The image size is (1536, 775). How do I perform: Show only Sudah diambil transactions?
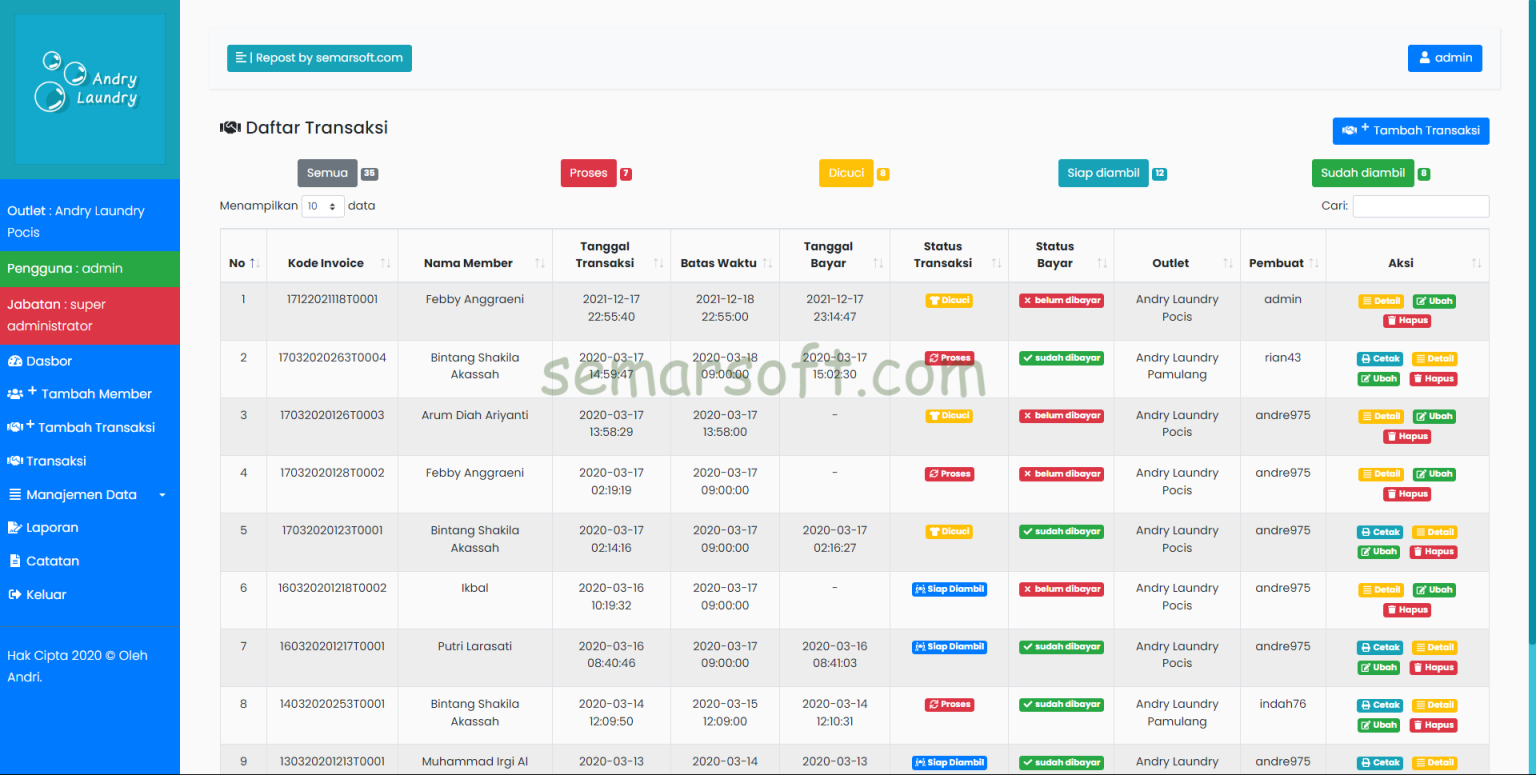(x=1363, y=173)
